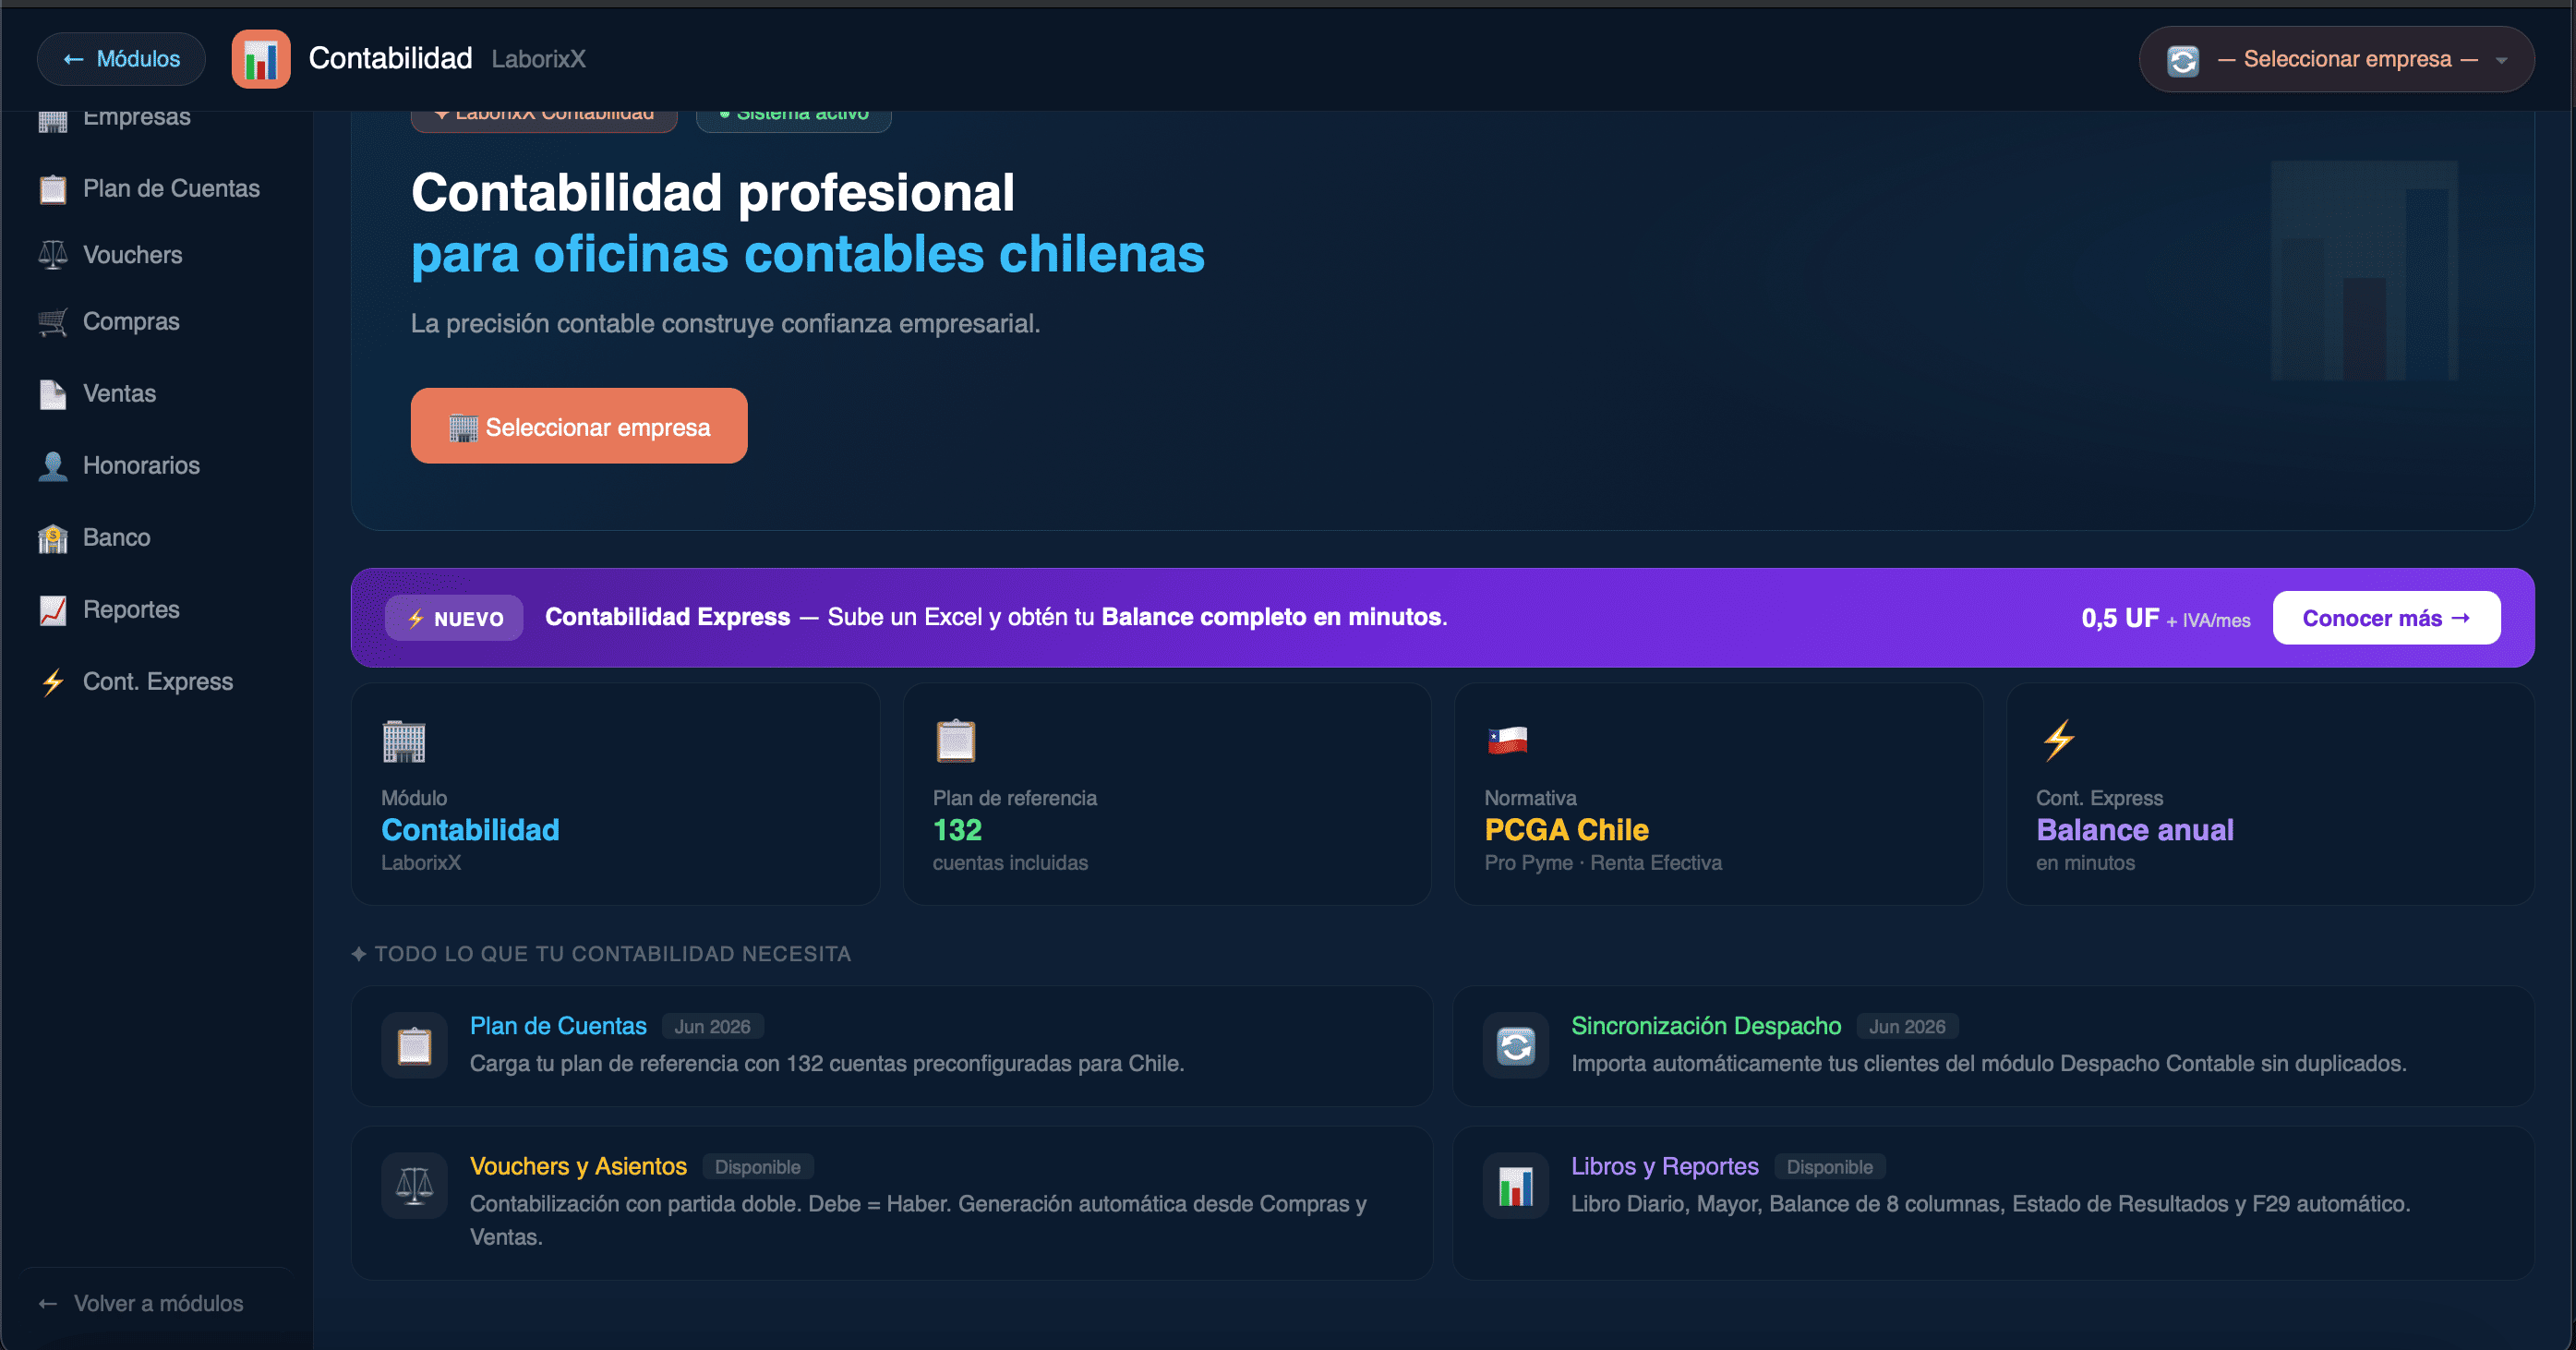Click the Balance anual value text

click(x=2134, y=830)
